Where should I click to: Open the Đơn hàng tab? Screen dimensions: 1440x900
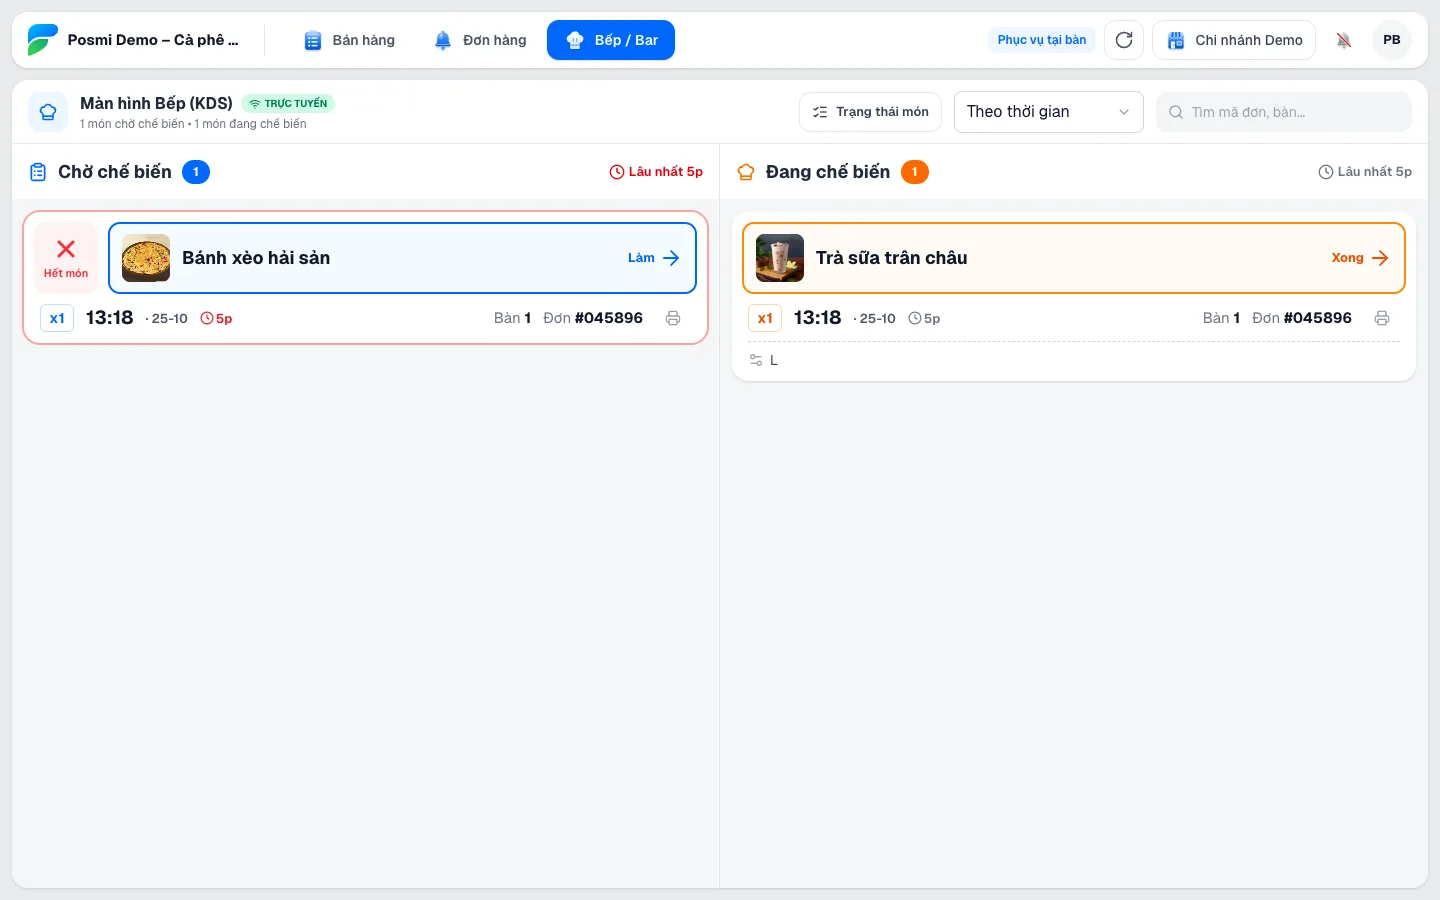pyautogui.click(x=480, y=40)
